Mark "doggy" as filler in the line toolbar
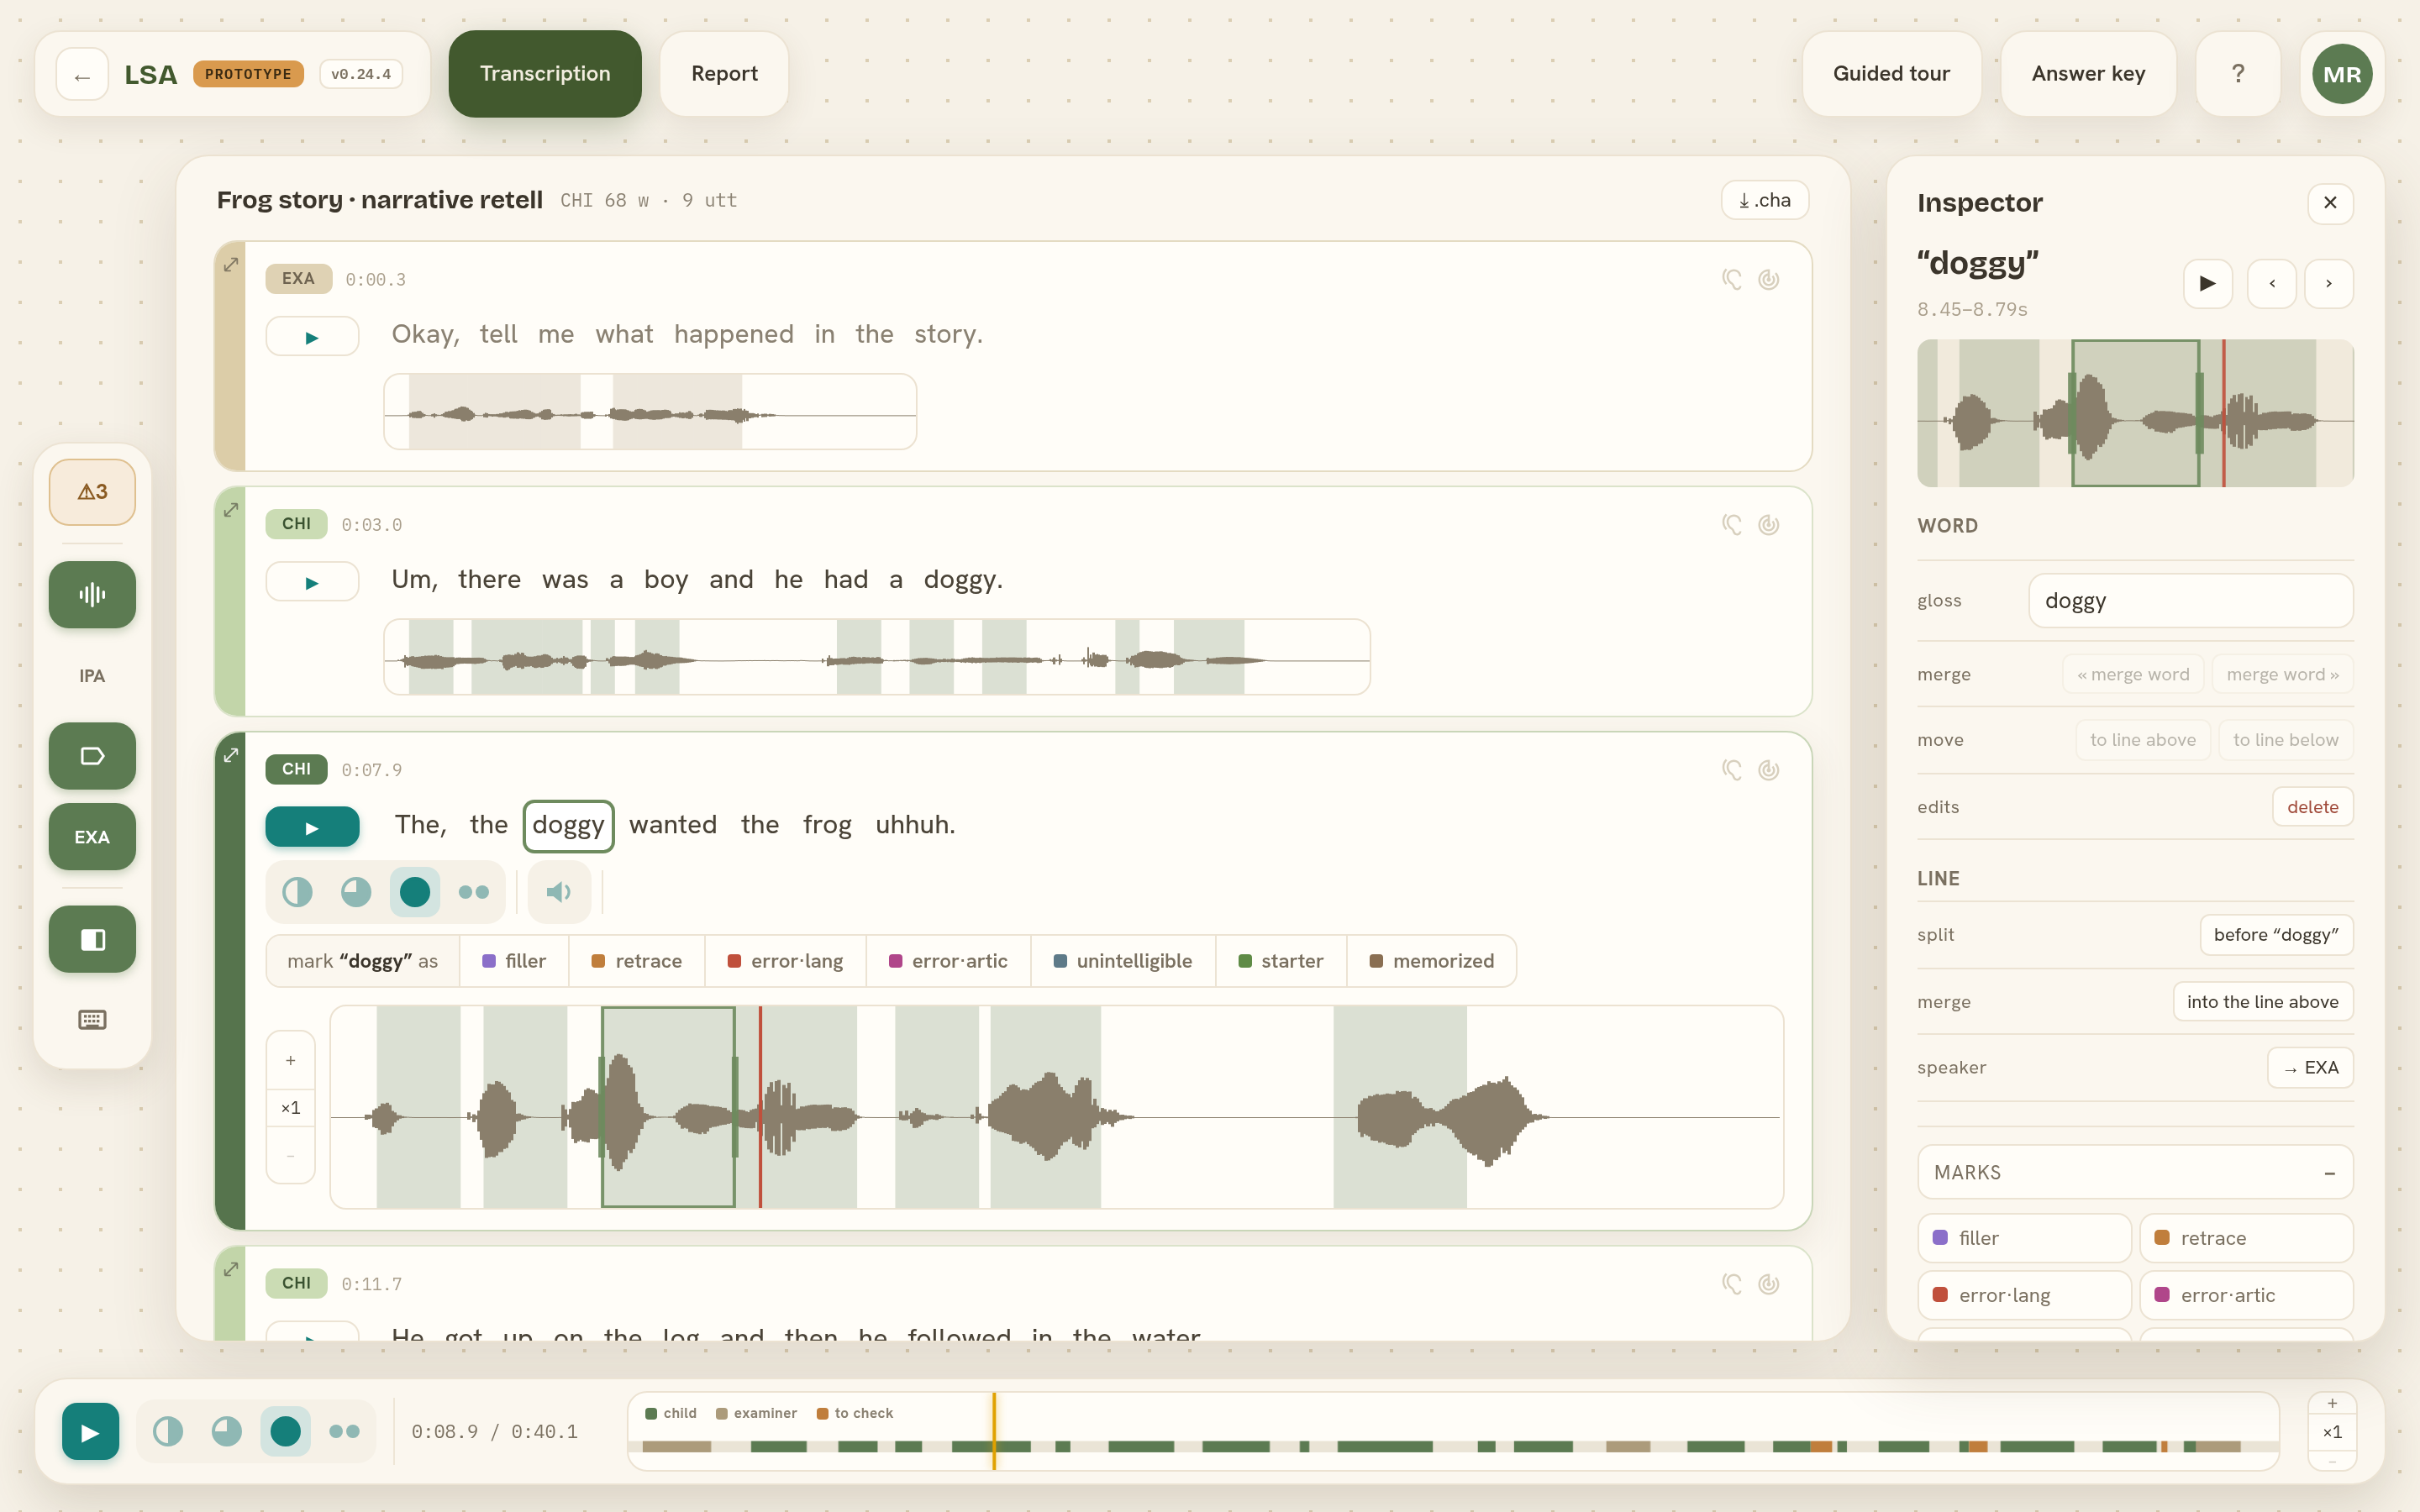 coord(514,961)
